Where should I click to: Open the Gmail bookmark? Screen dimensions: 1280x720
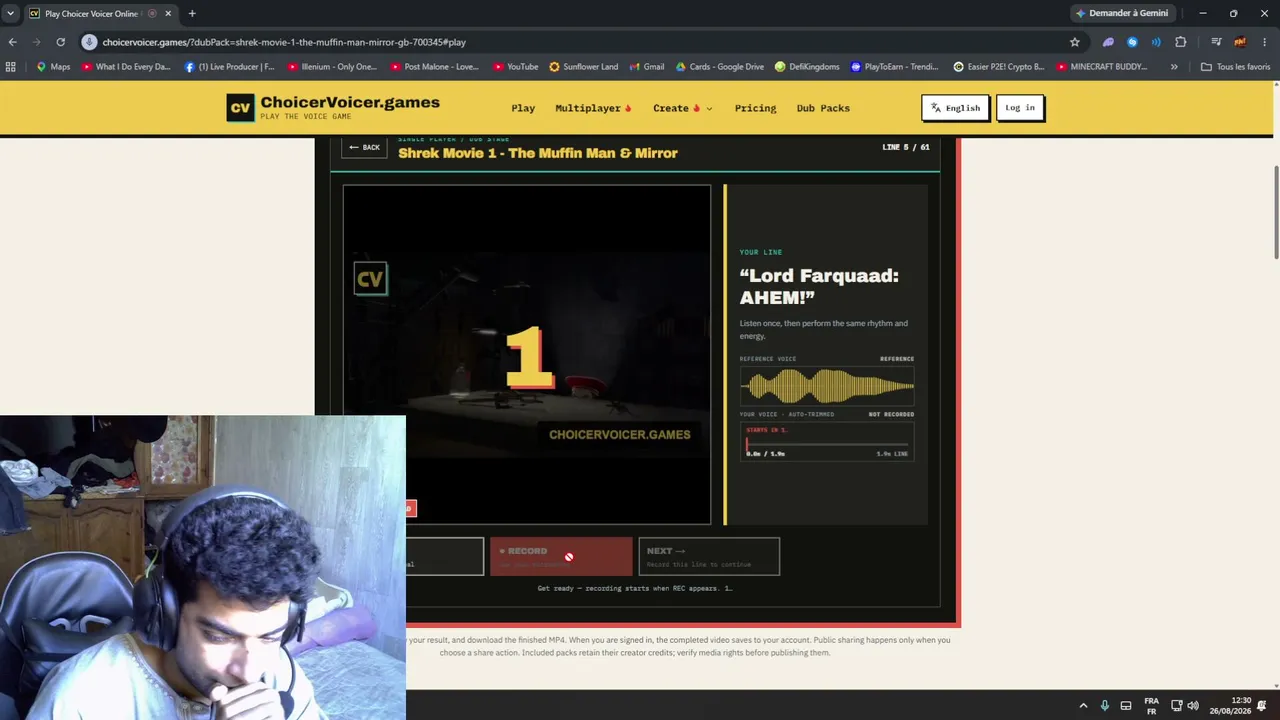point(647,67)
